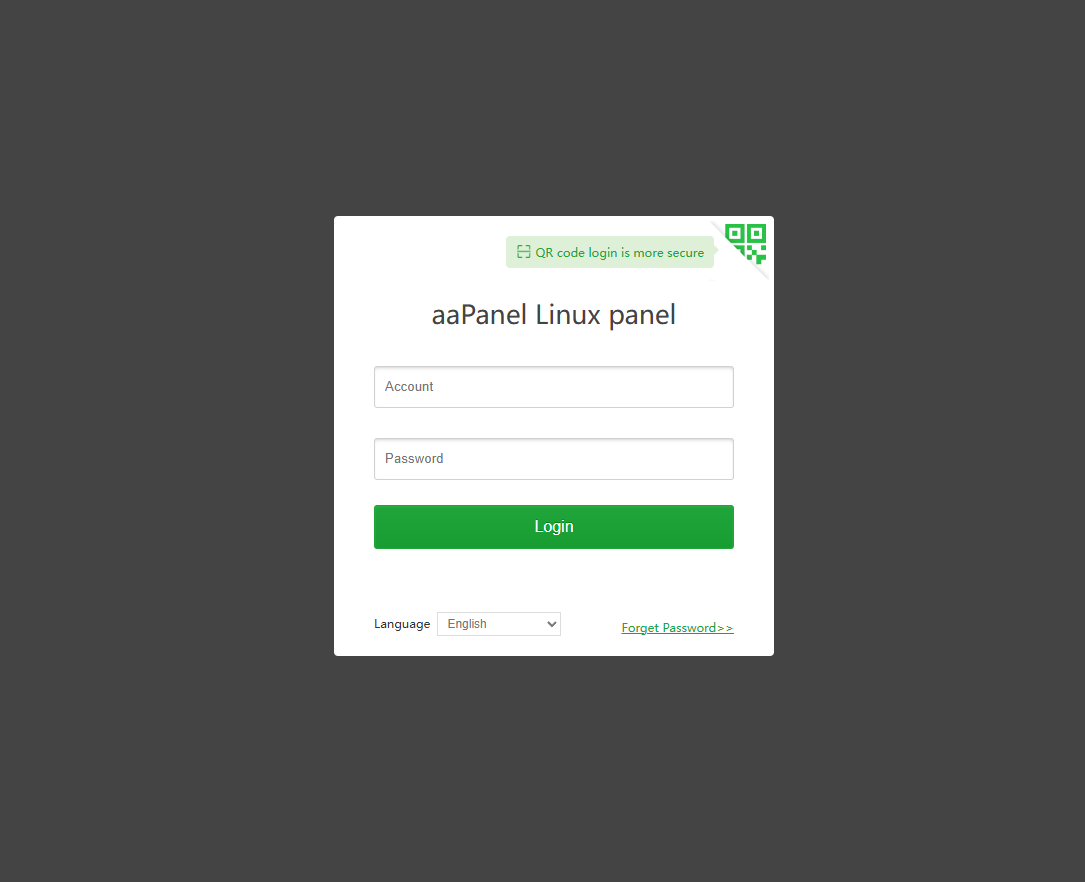The height and width of the screenshot is (882, 1085).
Task: Open the Forget Password link
Action: click(677, 628)
